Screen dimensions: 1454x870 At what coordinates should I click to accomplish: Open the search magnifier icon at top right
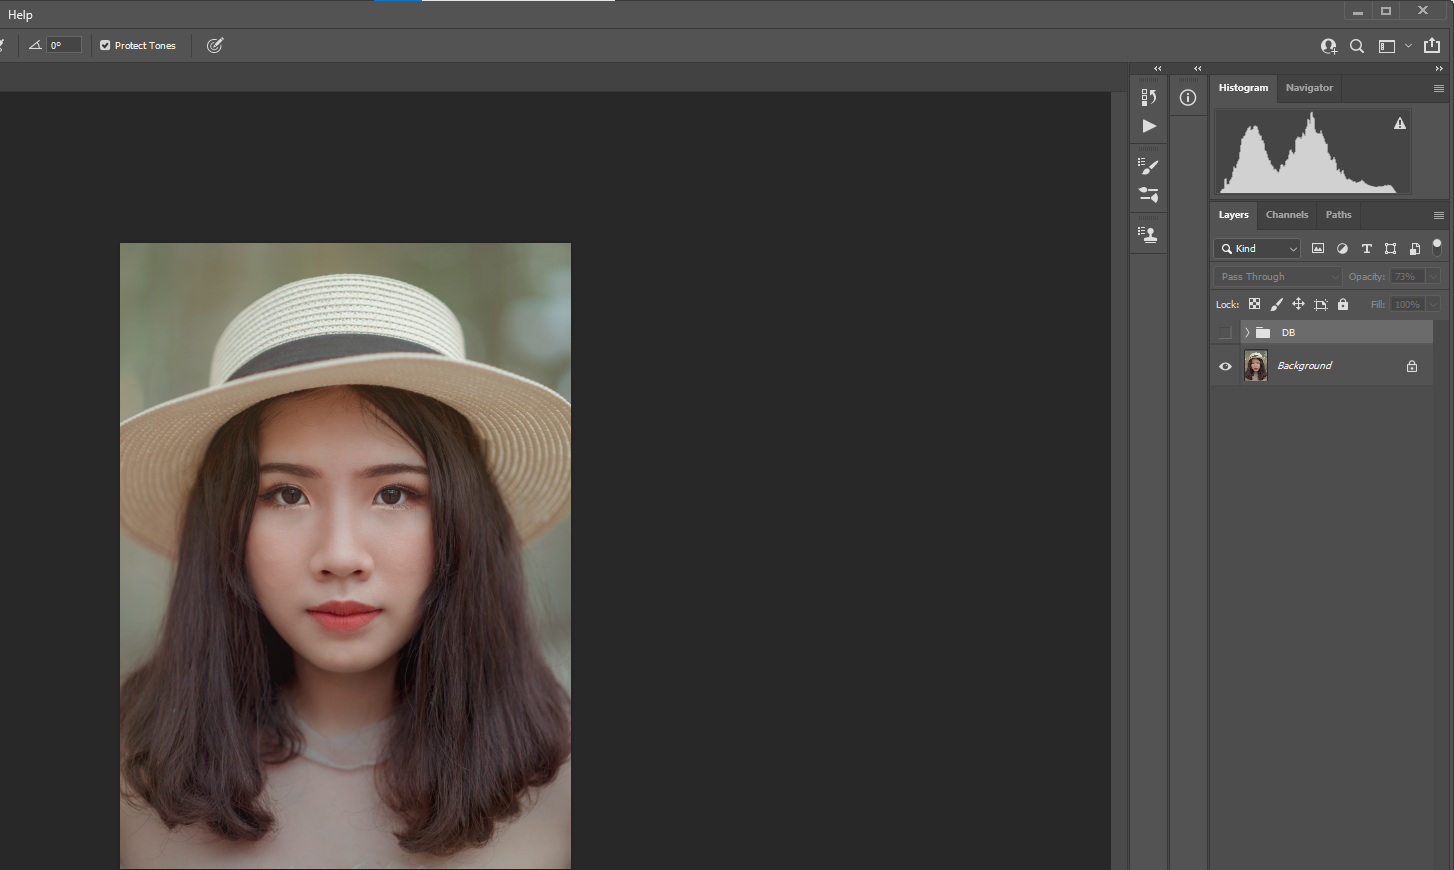[x=1357, y=46]
